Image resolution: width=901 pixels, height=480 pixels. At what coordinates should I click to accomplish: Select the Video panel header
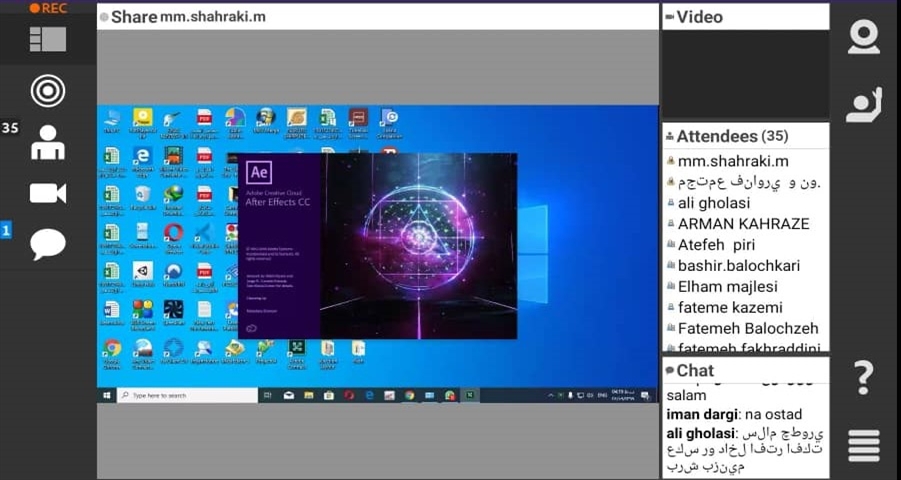tap(745, 17)
